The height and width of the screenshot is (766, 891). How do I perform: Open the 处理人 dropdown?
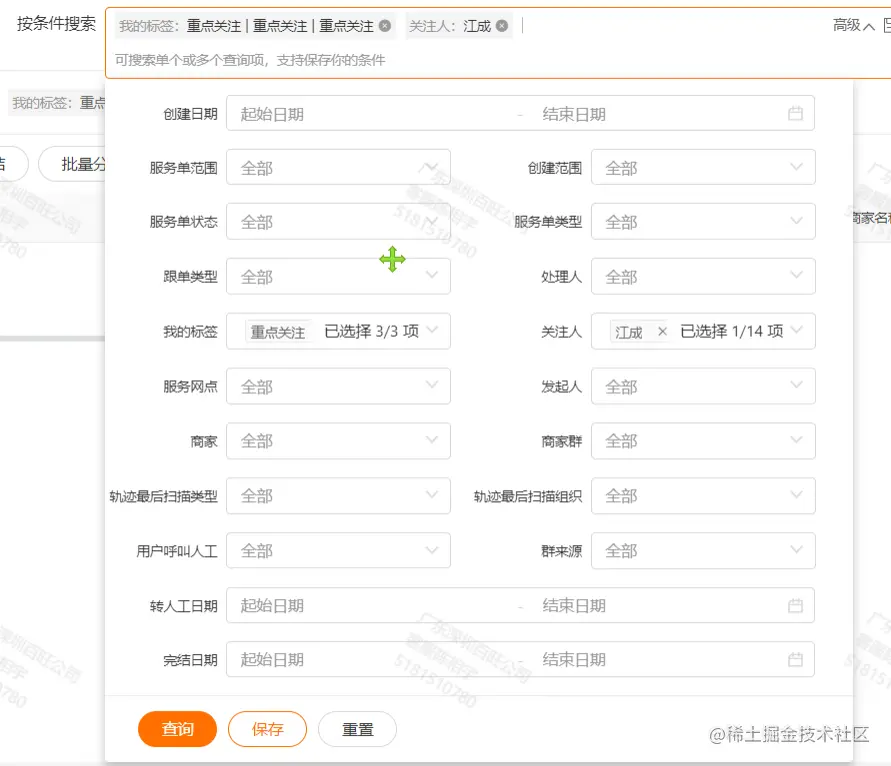(x=703, y=276)
